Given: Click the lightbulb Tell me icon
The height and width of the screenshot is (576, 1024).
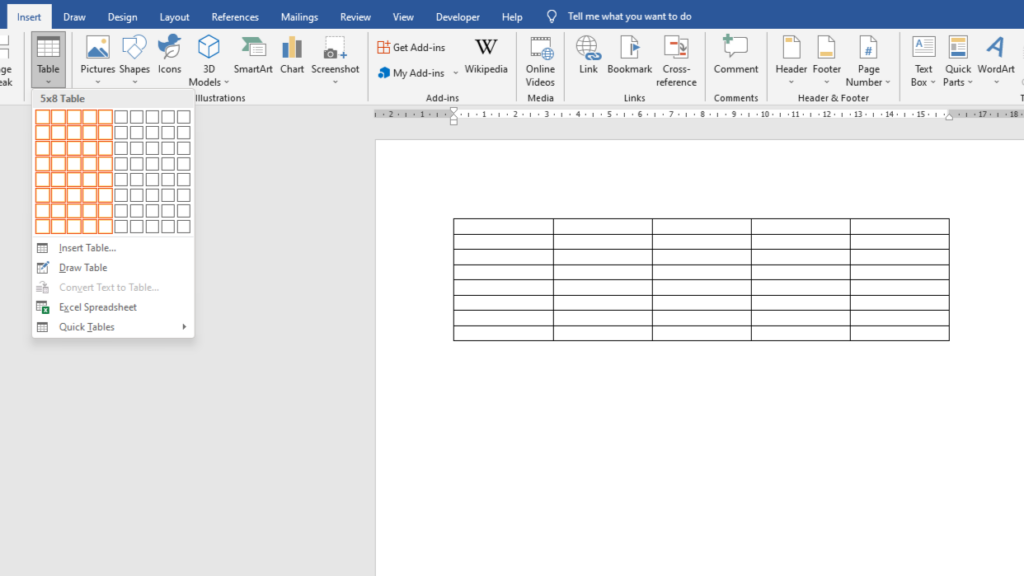Looking at the screenshot, I should (552, 16).
